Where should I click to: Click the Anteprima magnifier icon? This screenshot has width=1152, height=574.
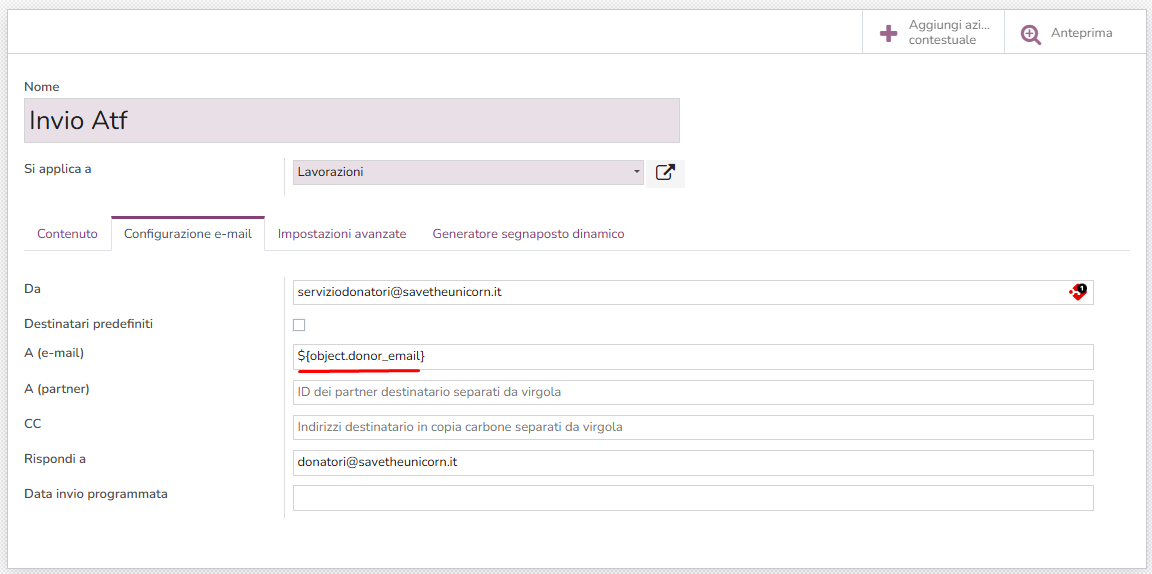[x=1030, y=34]
